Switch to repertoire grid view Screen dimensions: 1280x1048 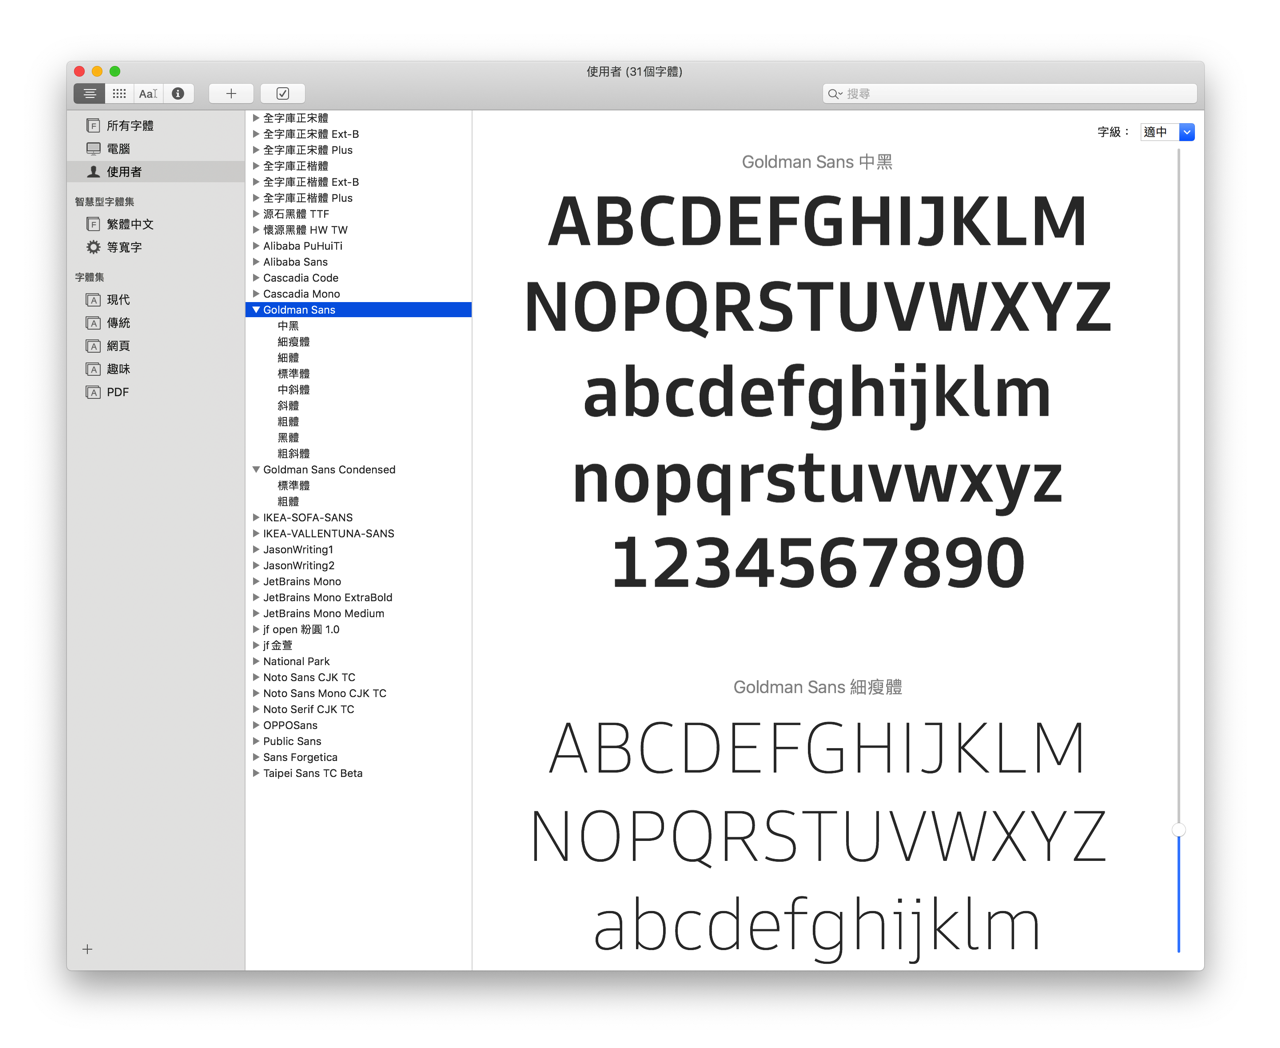(x=119, y=93)
